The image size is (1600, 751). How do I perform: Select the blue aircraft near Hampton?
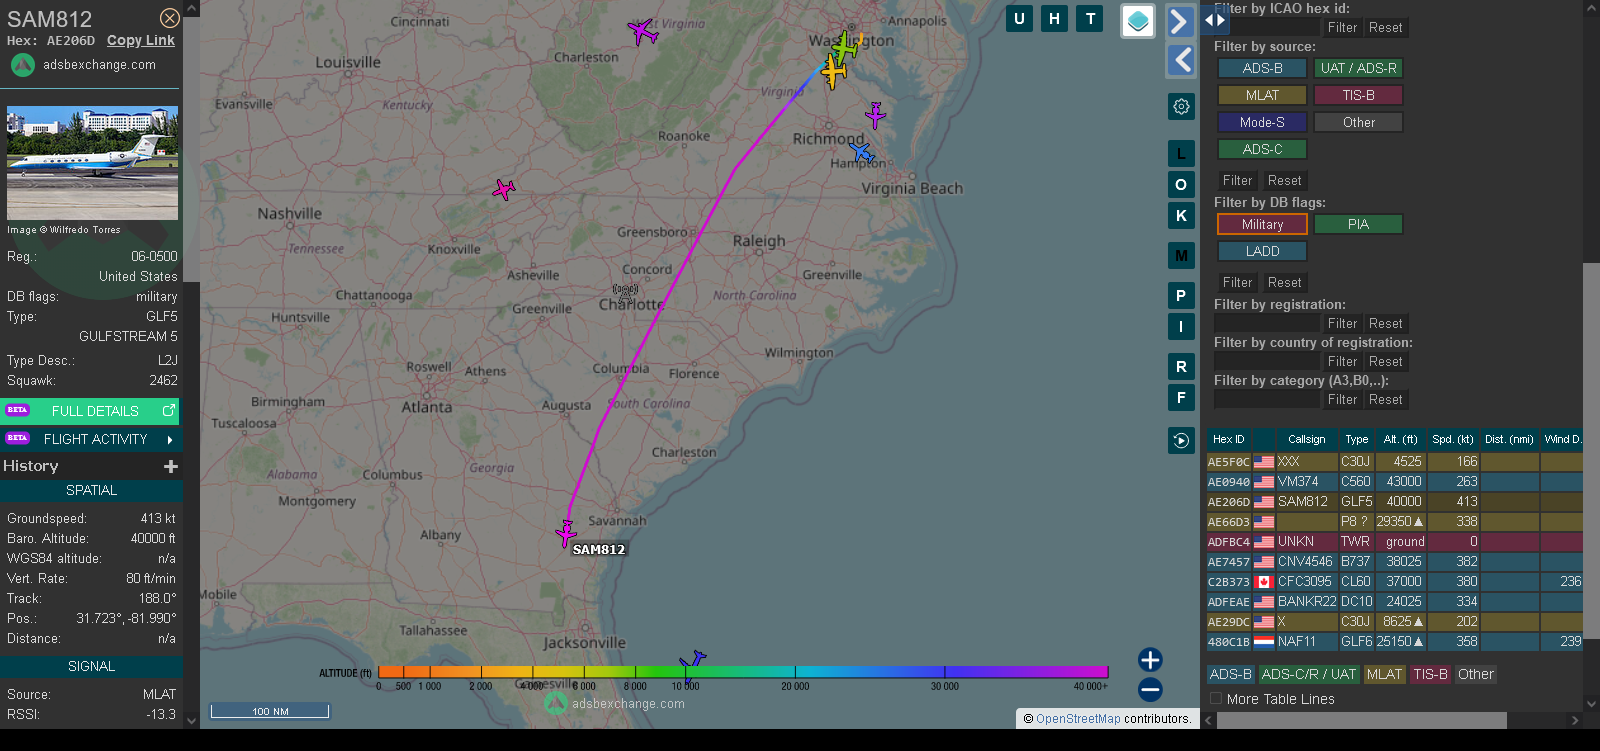click(861, 152)
